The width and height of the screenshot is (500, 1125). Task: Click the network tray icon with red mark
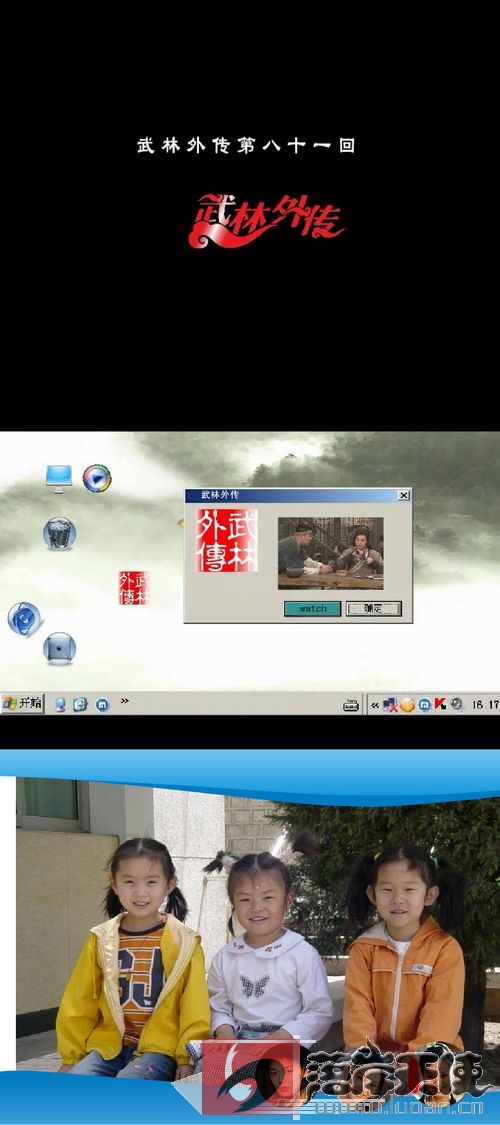tap(391, 705)
